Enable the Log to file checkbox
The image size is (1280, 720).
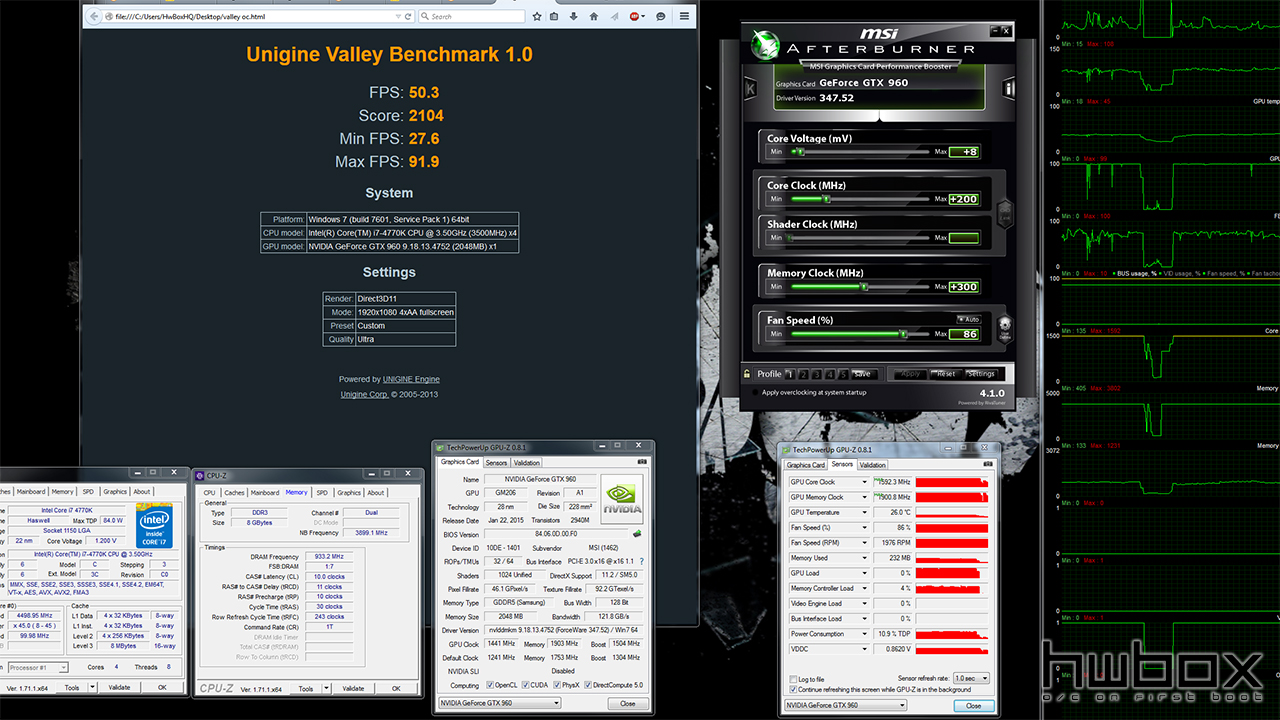(794, 679)
